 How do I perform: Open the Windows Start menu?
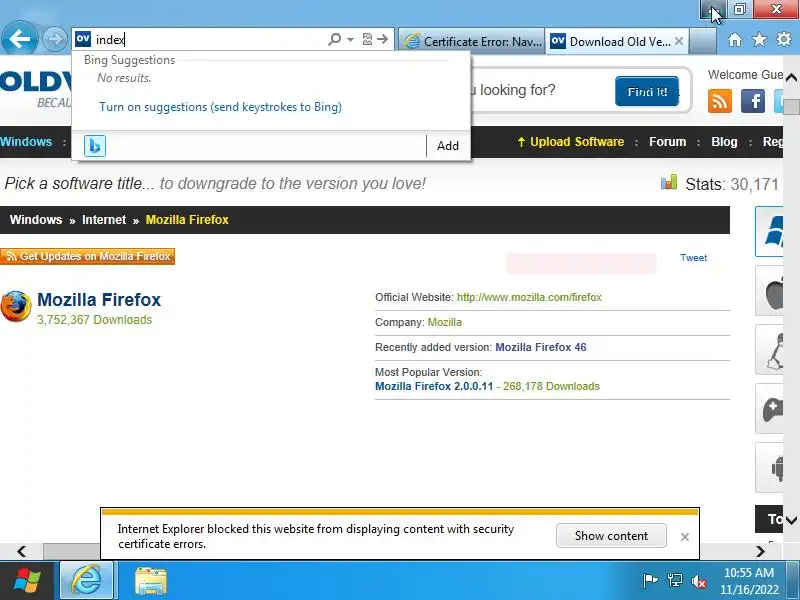[27, 581]
